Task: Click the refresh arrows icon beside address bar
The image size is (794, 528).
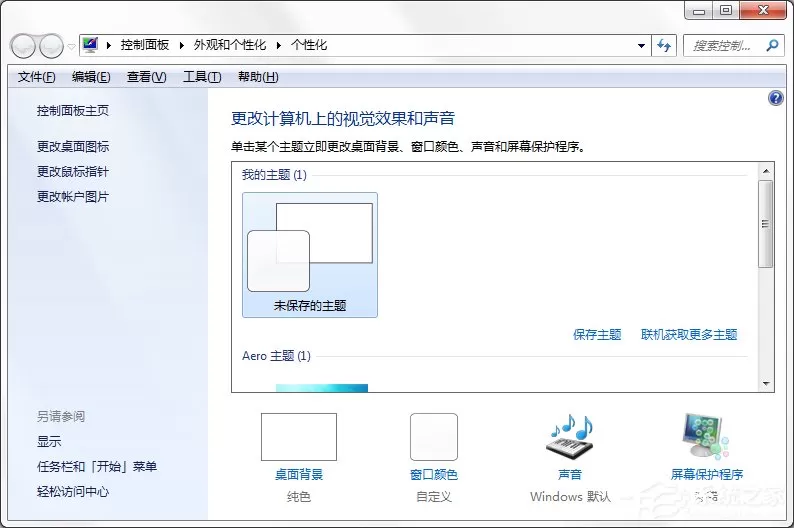Action: click(664, 46)
